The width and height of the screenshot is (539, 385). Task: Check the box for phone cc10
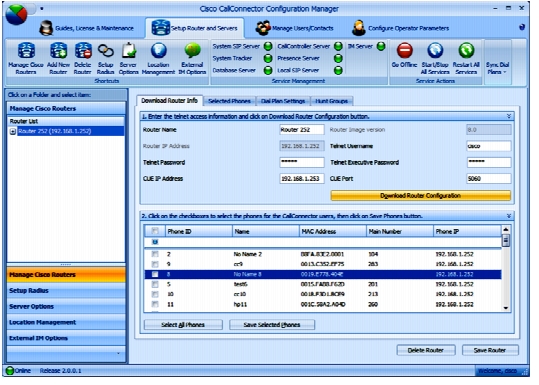[155, 294]
